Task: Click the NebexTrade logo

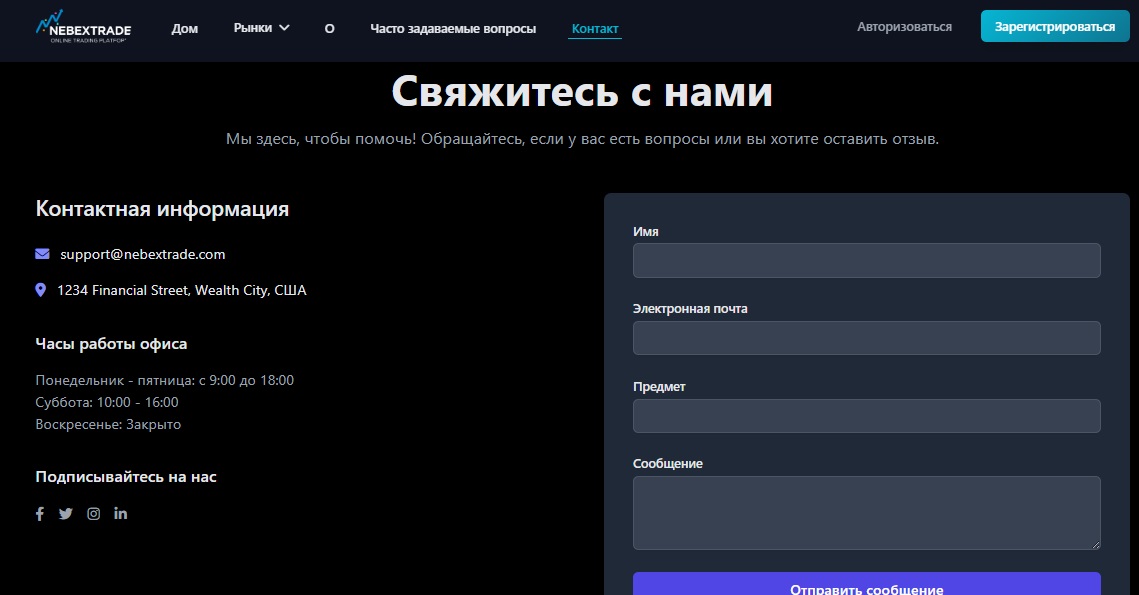Action: 84,27
